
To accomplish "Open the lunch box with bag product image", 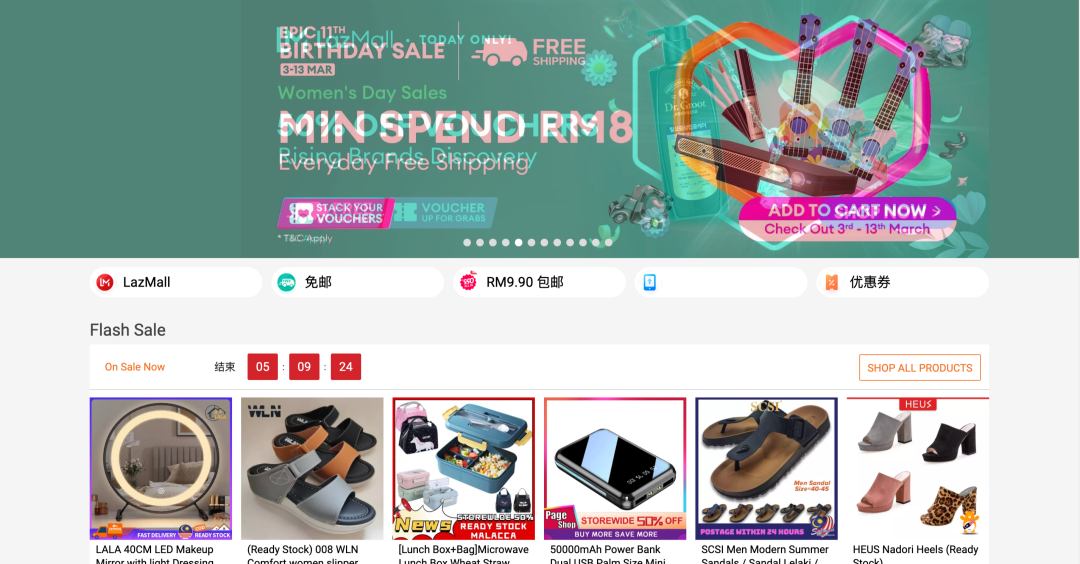I will pyautogui.click(x=464, y=468).
